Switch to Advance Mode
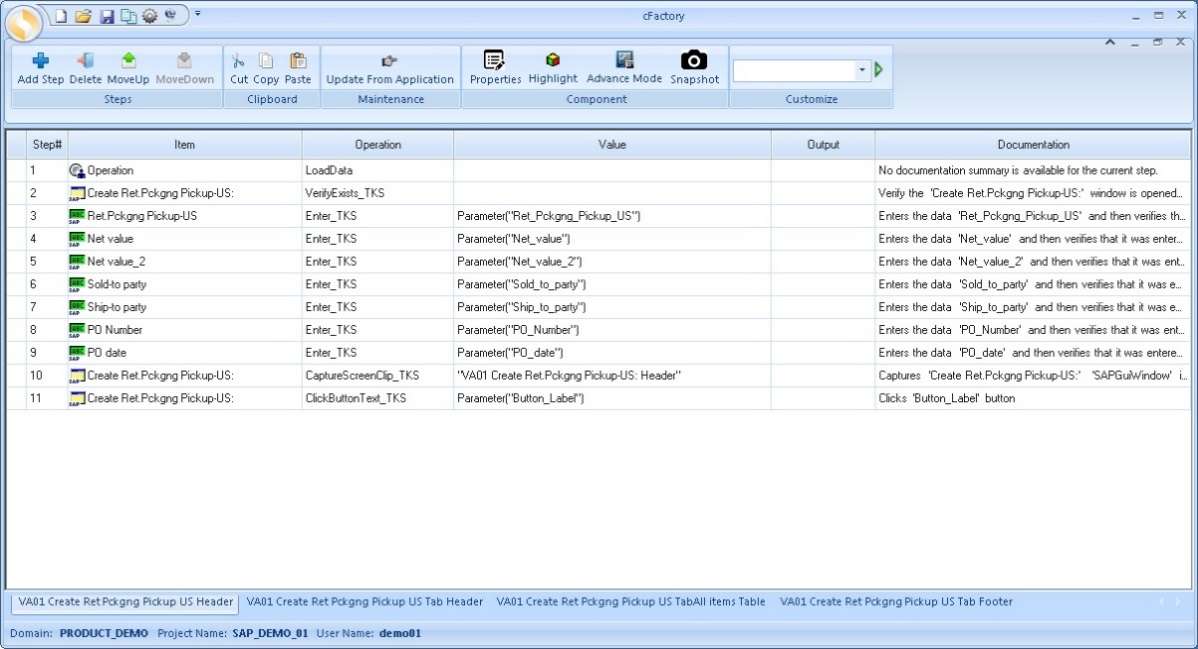The image size is (1198, 649). tap(624, 67)
